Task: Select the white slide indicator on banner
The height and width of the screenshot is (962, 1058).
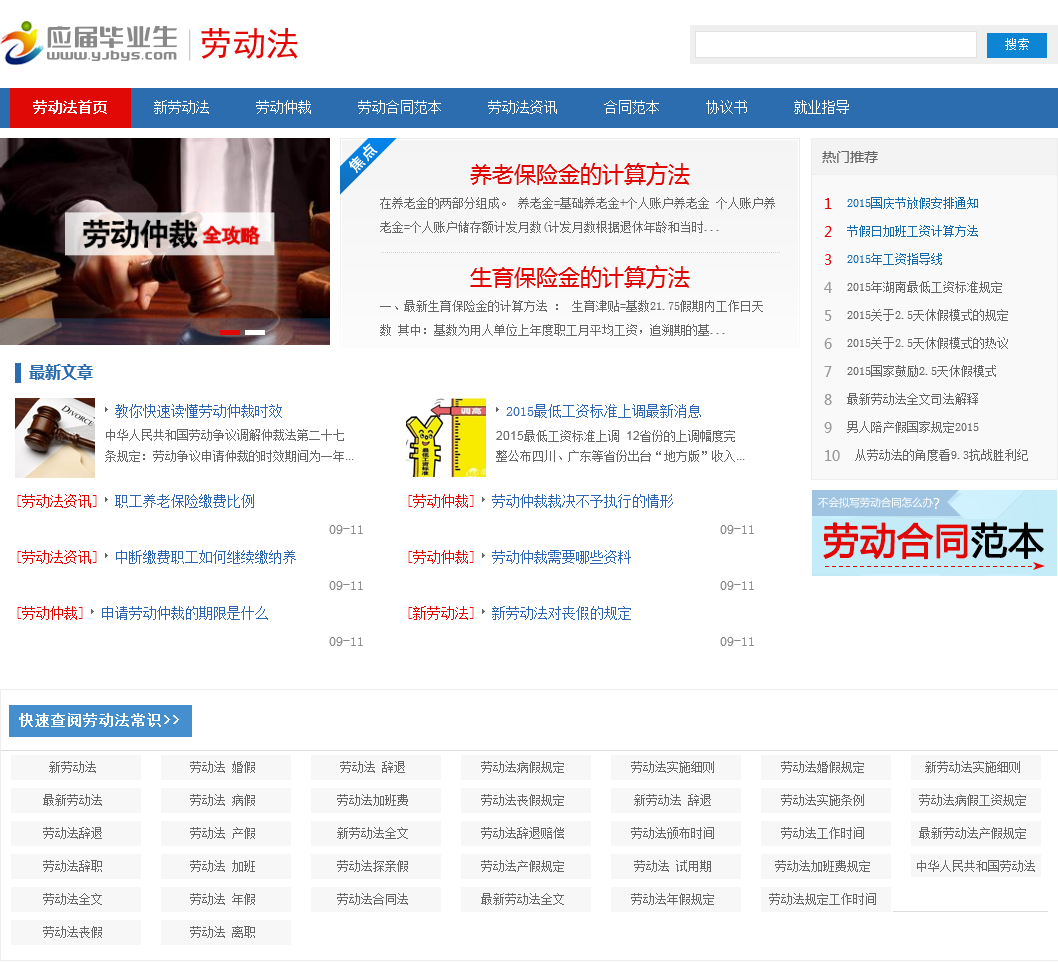Action: tap(254, 333)
